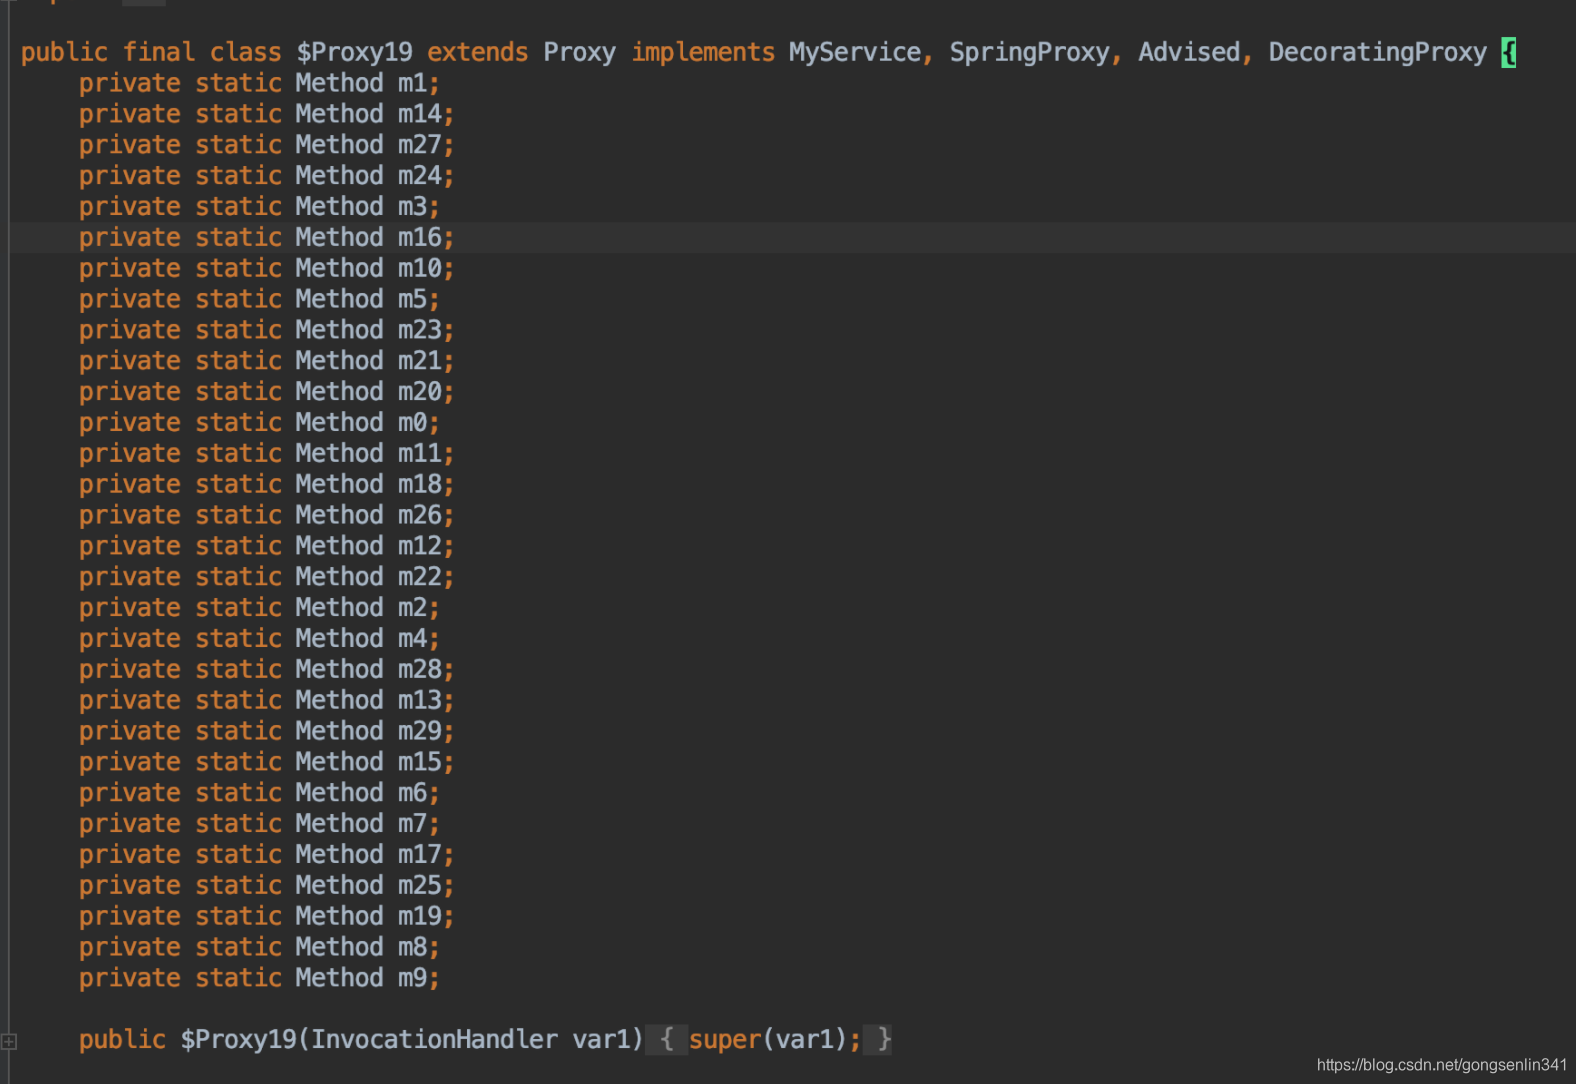Image resolution: width=1576 pixels, height=1084 pixels.
Task: Expand the folded $Proxy19 constructor with gutter plus icon
Action: [9, 1041]
